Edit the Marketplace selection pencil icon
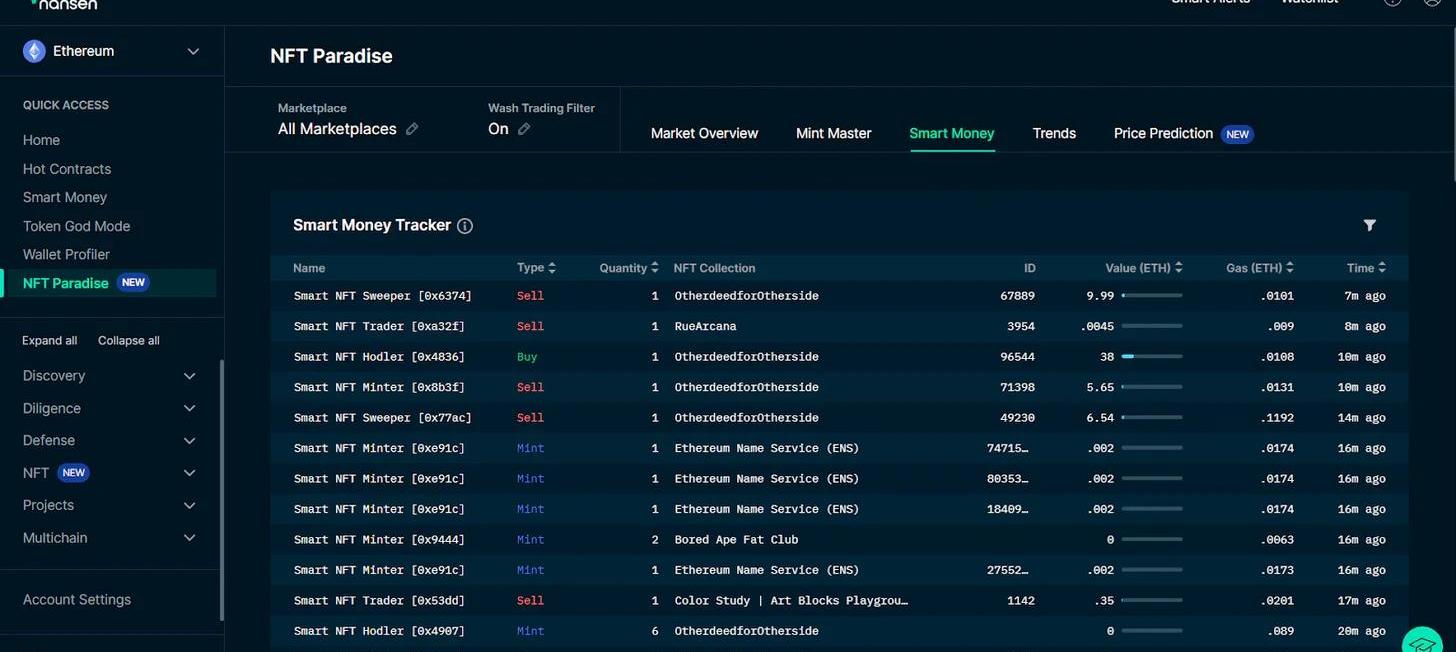1456x652 pixels. [x=412, y=129]
